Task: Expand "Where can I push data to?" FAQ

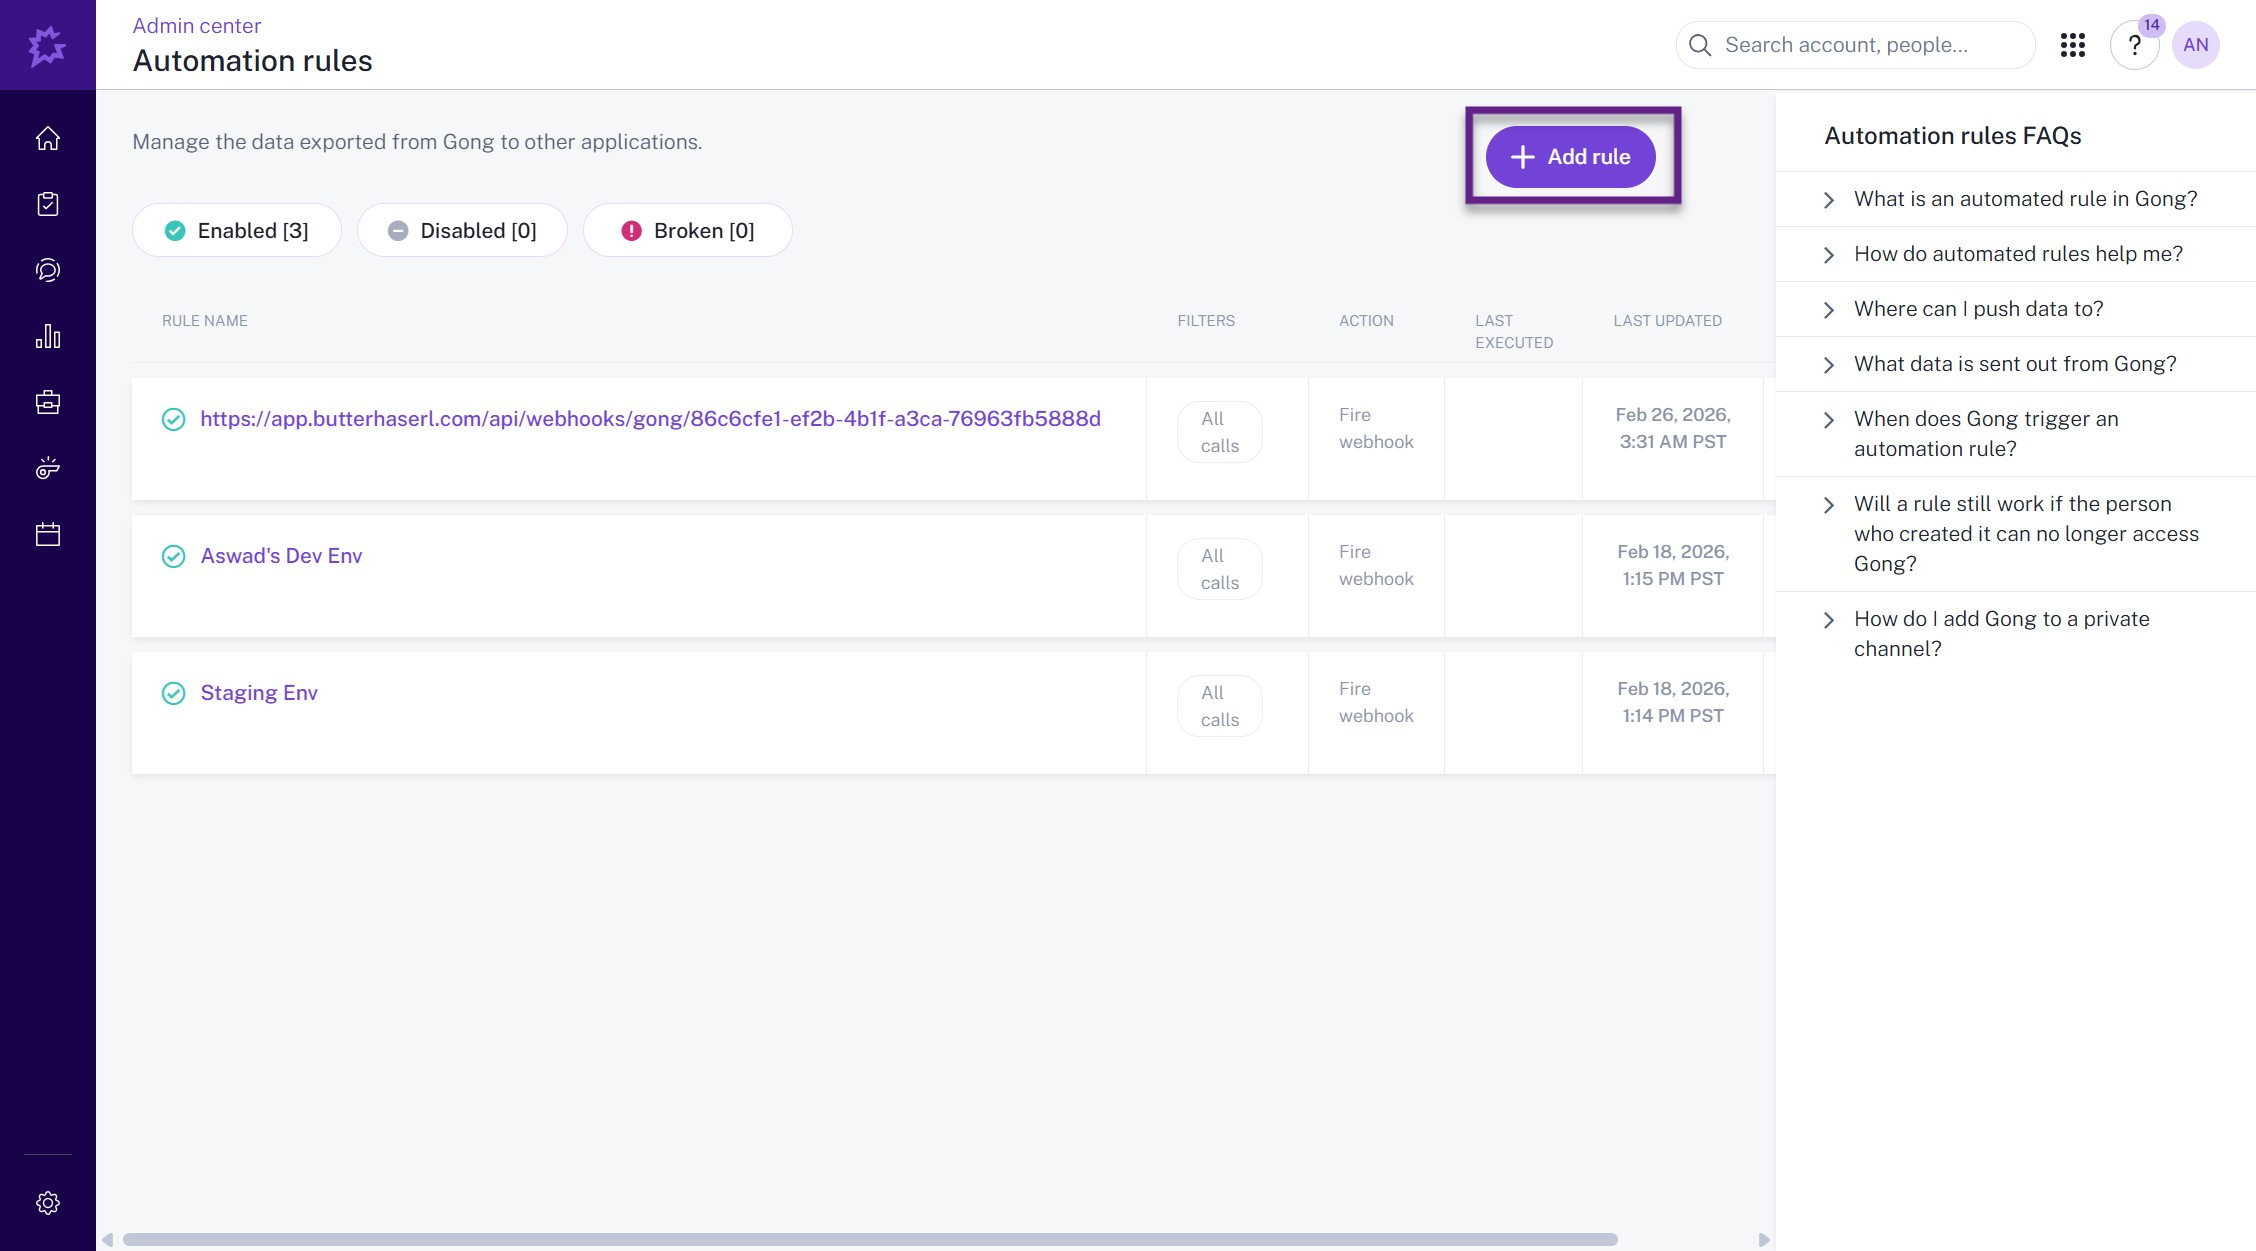Action: [1978, 309]
